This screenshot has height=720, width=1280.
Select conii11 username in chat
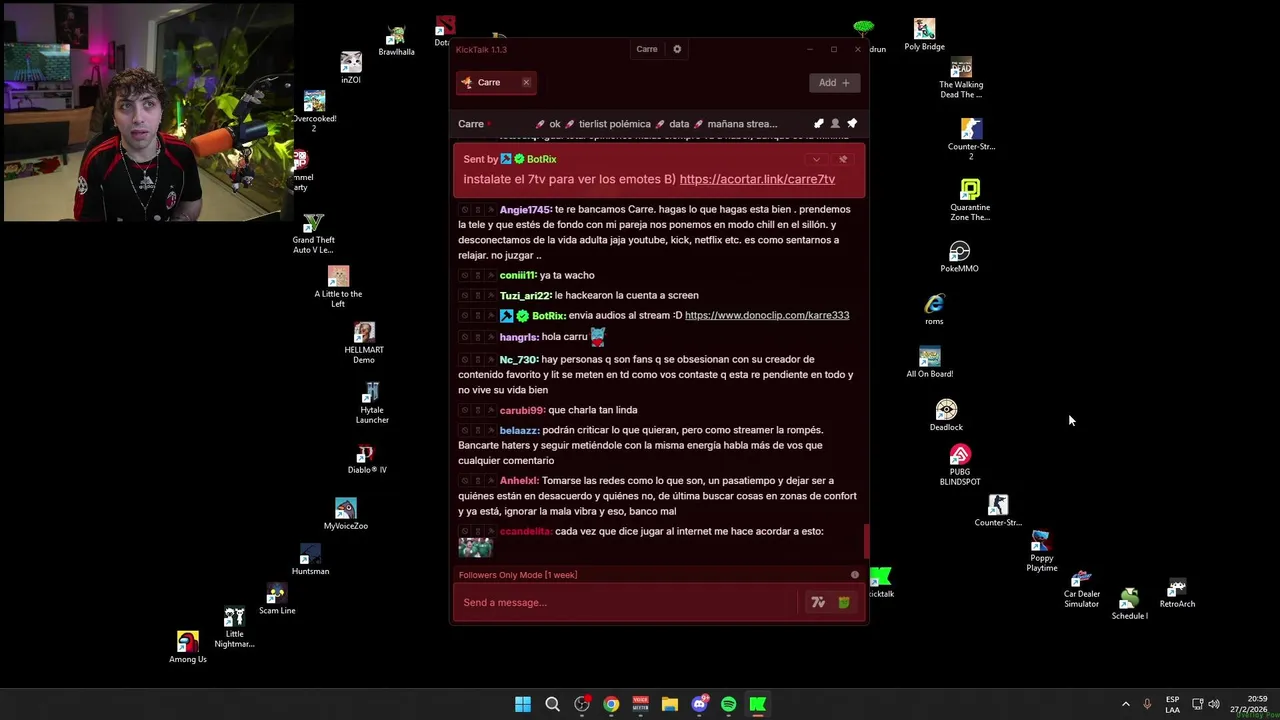518,275
